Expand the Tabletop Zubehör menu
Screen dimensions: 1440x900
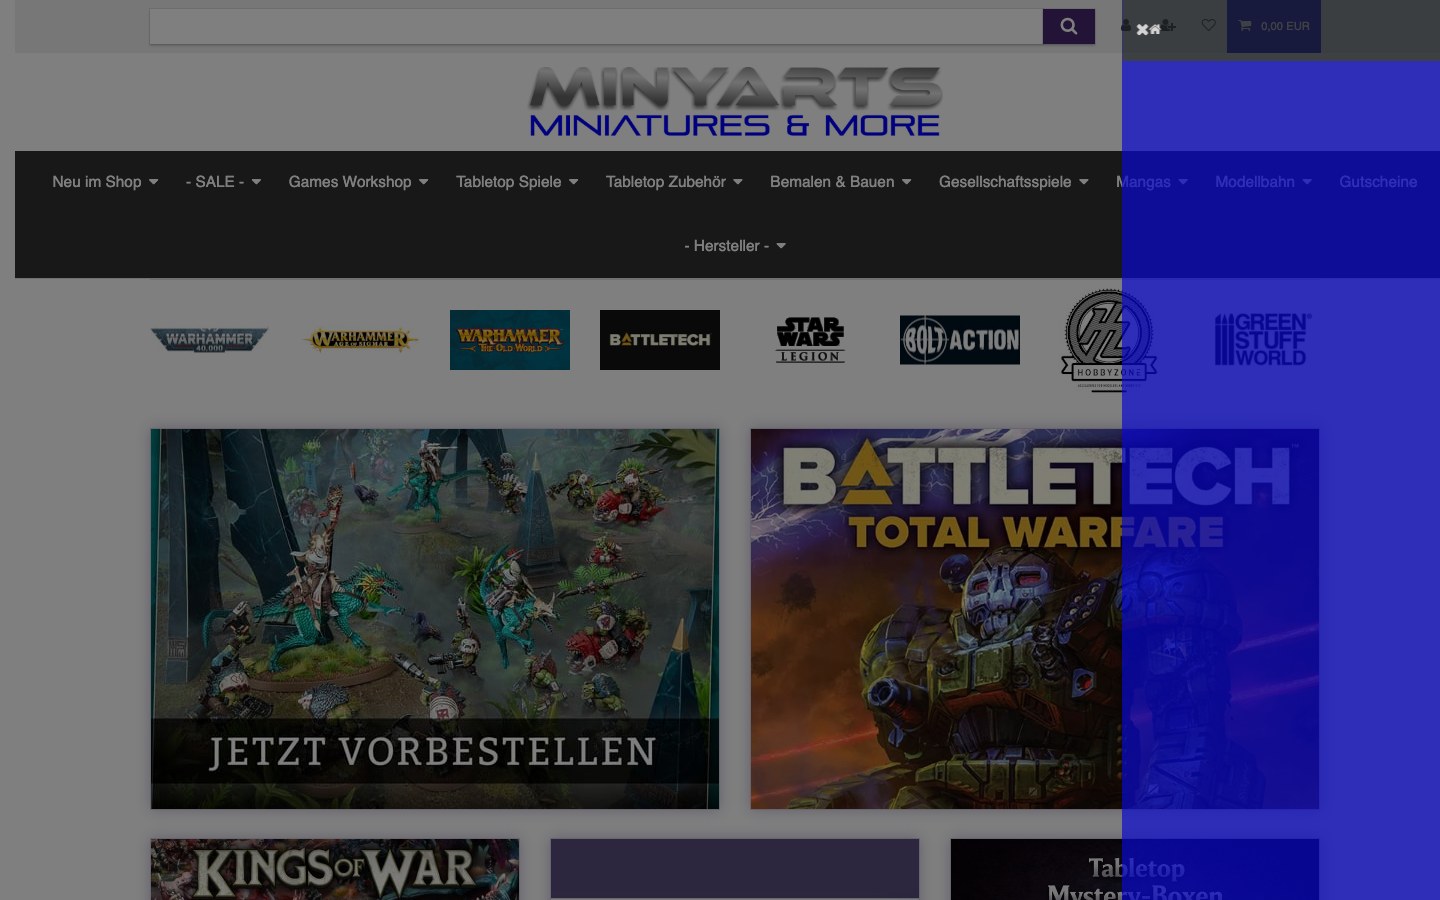(x=674, y=182)
